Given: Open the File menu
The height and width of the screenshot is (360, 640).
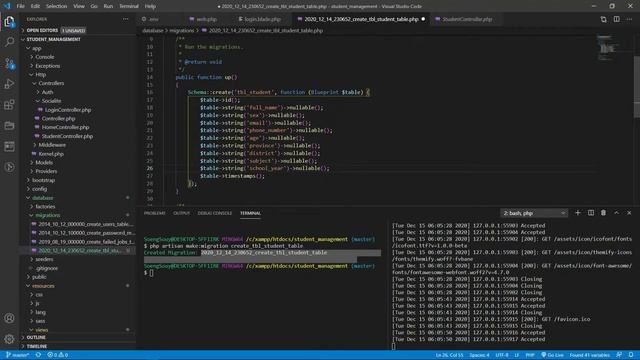Looking at the screenshot, I should click(20, 6).
